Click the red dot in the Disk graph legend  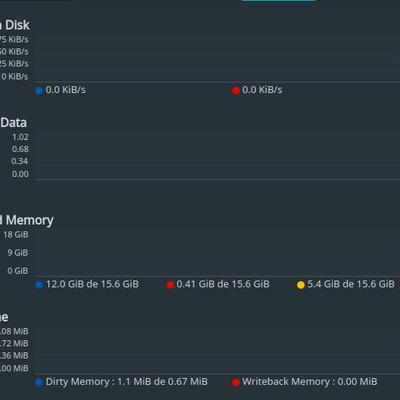[x=236, y=90]
